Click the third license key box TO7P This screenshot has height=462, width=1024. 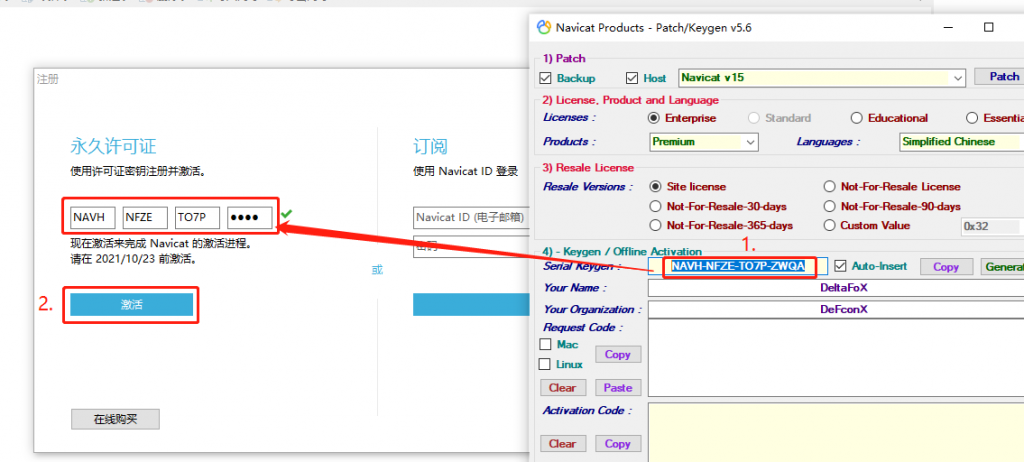197,218
